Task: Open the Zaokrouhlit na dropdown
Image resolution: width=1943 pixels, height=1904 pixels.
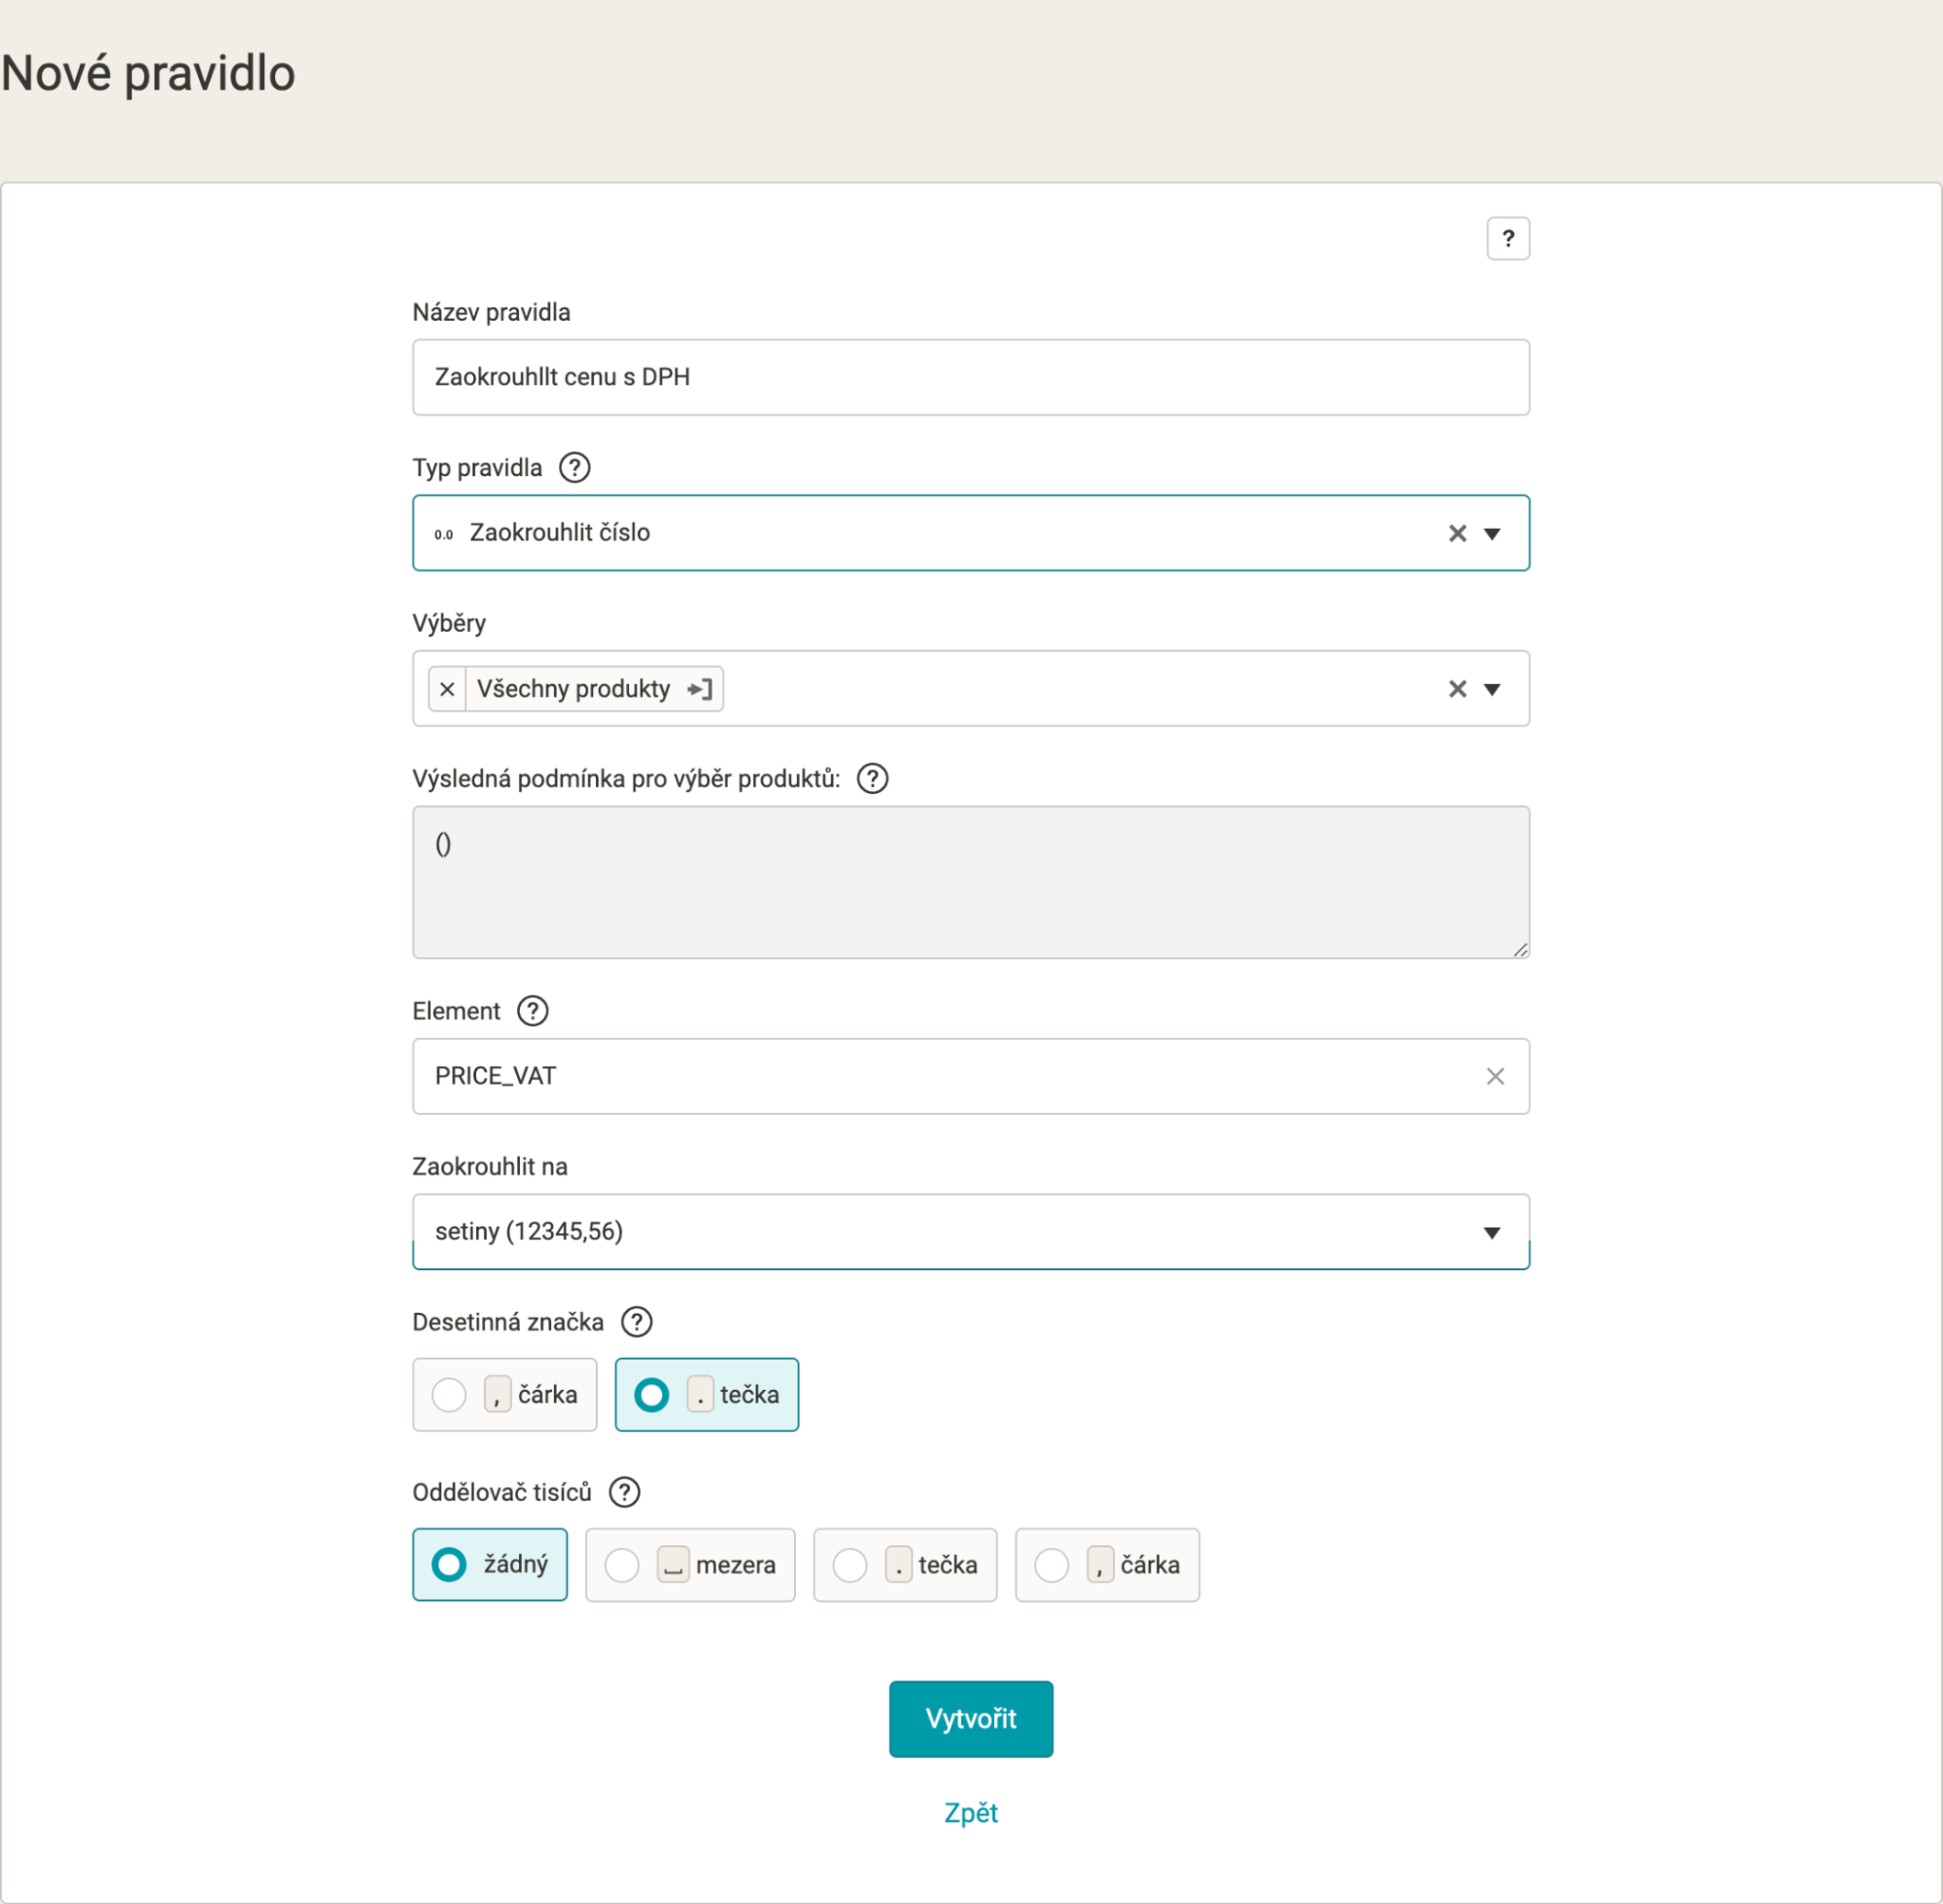Action: tap(1491, 1232)
